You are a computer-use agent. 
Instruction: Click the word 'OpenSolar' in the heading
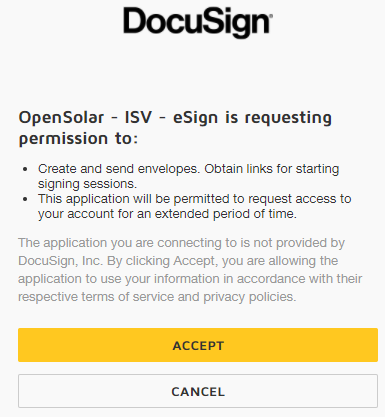(x=61, y=118)
